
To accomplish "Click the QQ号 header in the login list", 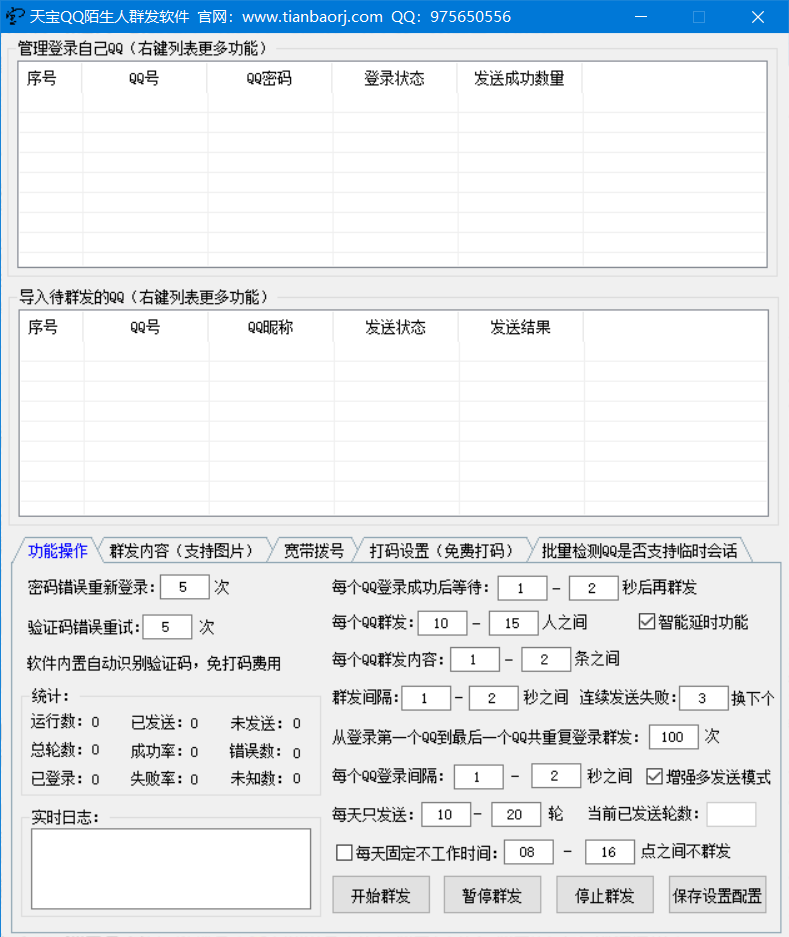I will coord(144,78).
